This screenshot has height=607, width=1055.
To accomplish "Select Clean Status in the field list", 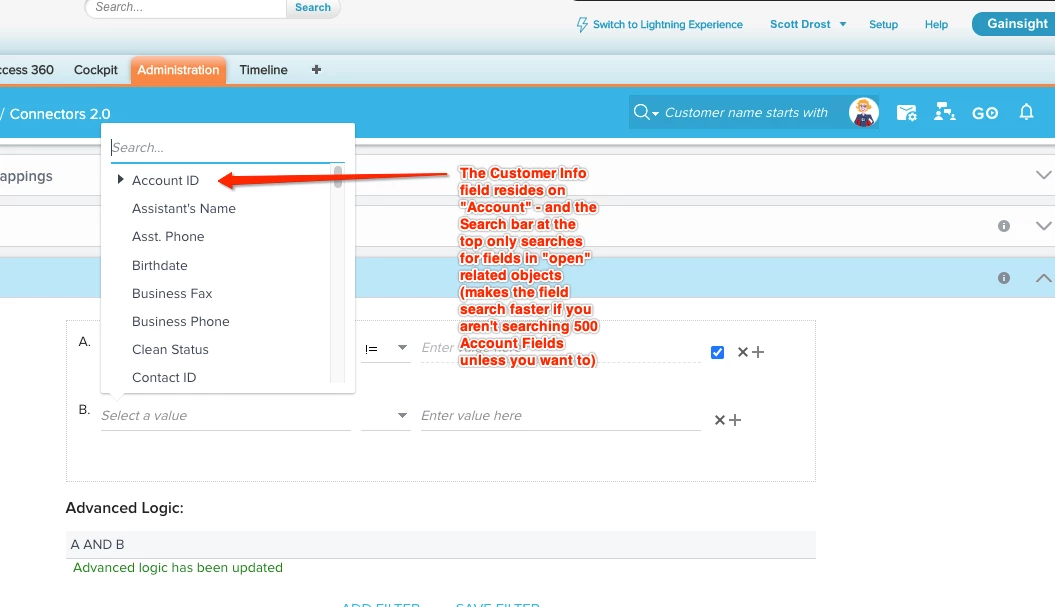I will 170,350.
